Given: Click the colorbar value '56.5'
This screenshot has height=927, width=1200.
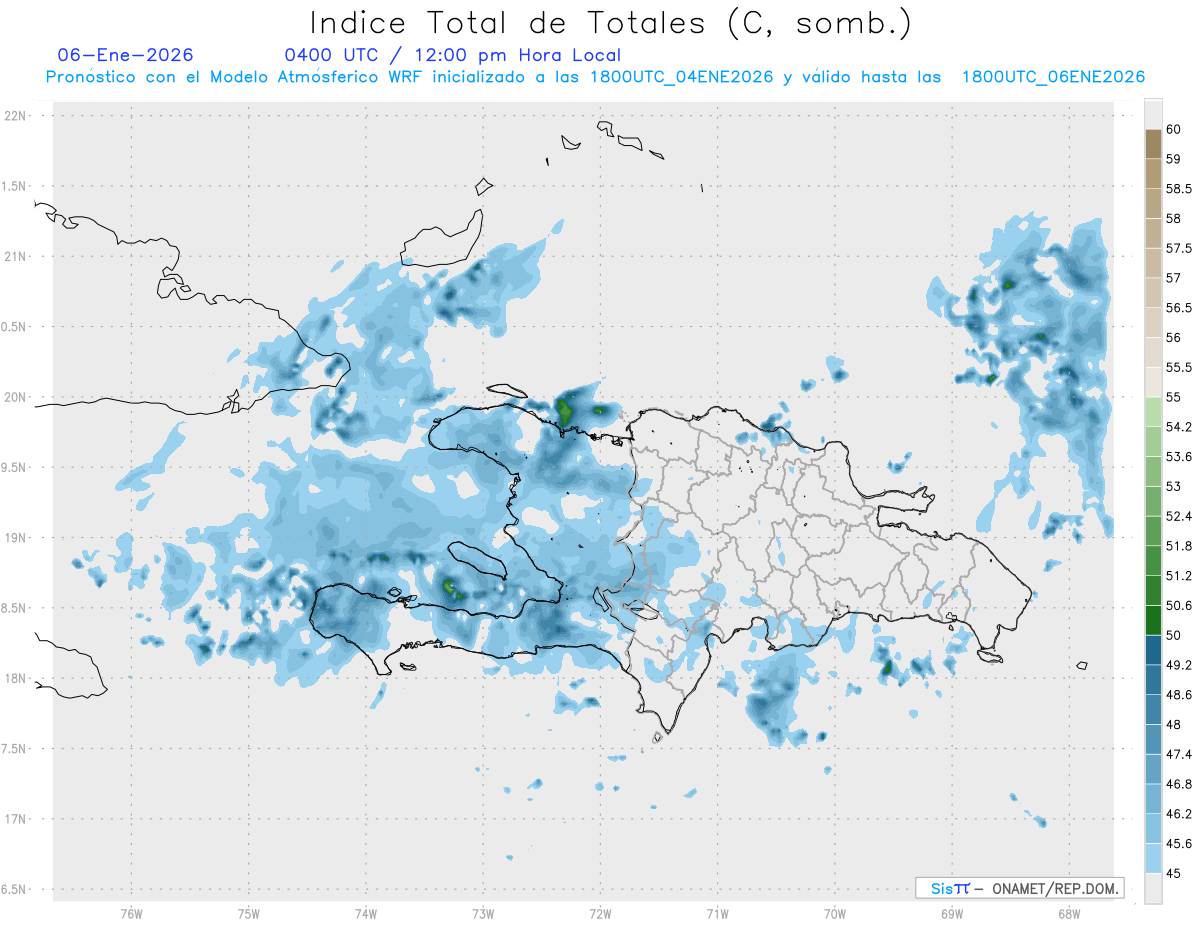Looking at the screenshot, I should tap(1178, 307).
